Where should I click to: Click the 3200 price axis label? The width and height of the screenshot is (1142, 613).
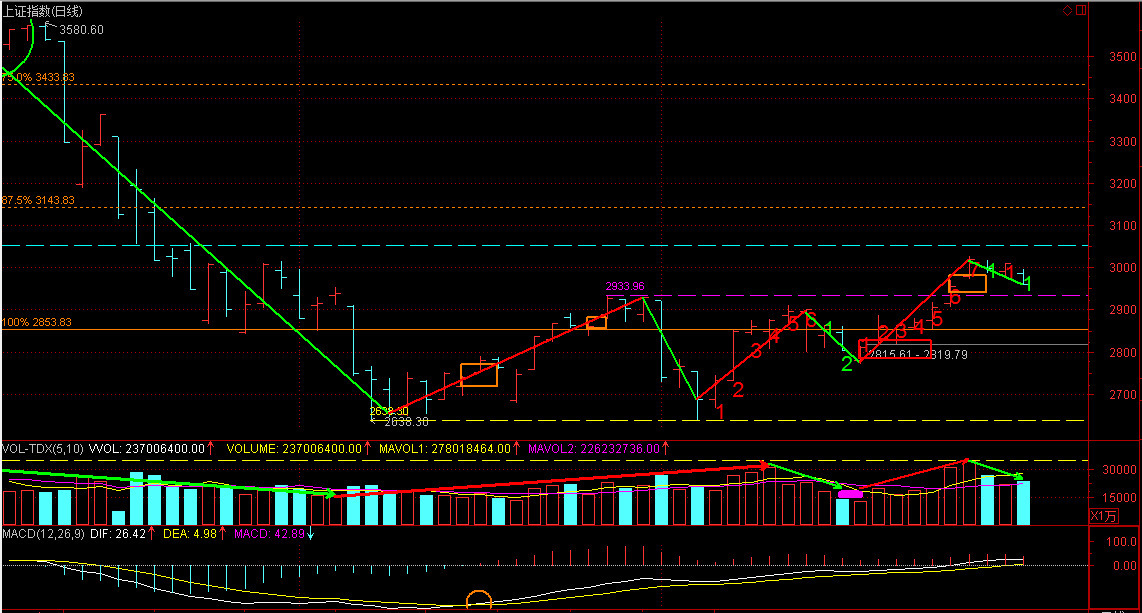1122,183
